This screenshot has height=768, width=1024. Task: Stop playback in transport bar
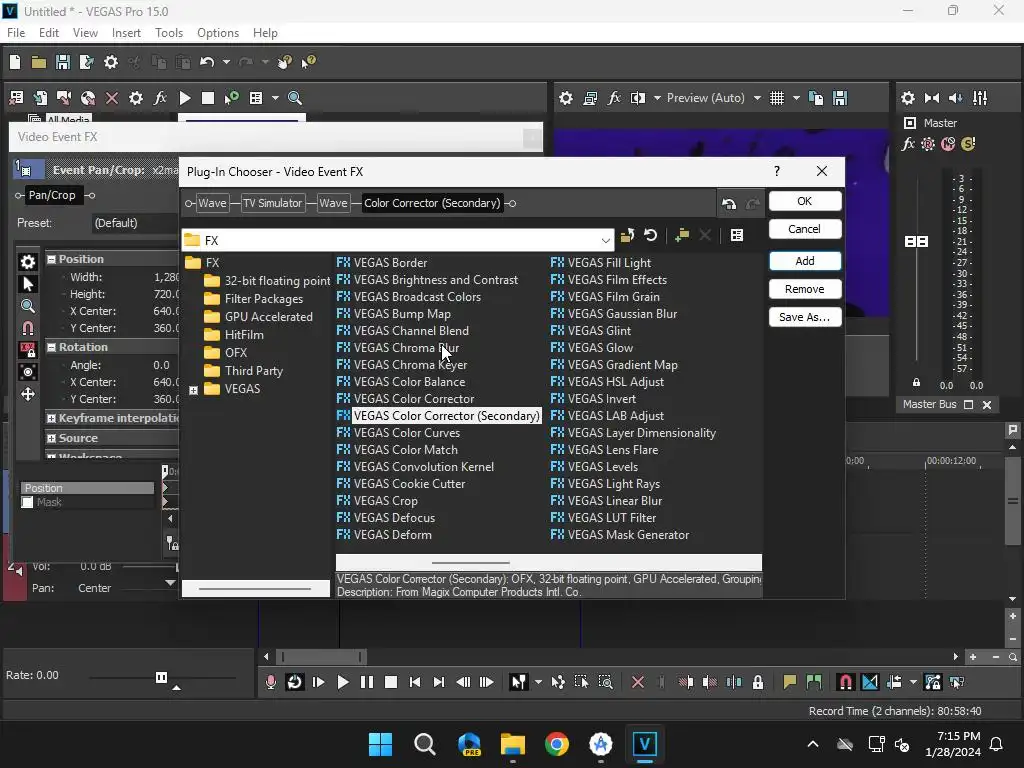coord(391,682)
